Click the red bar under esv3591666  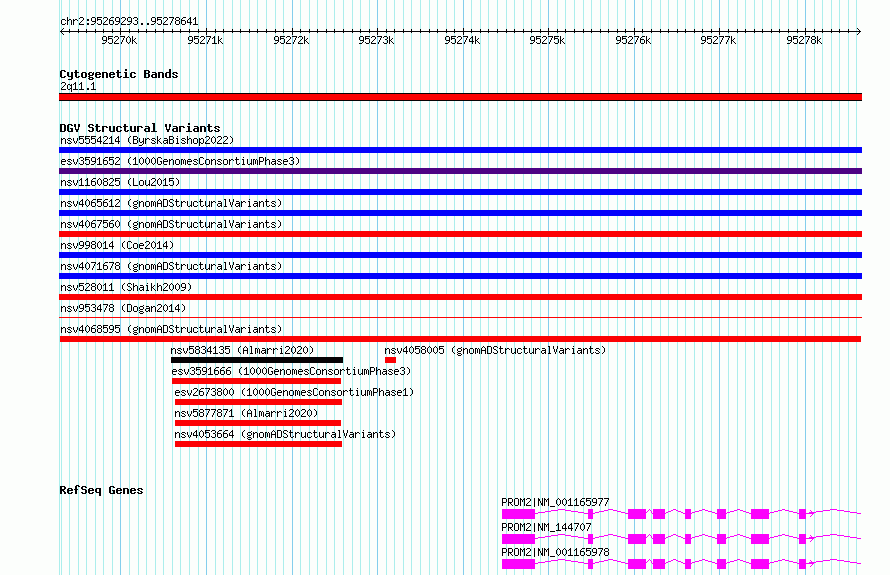257,381
